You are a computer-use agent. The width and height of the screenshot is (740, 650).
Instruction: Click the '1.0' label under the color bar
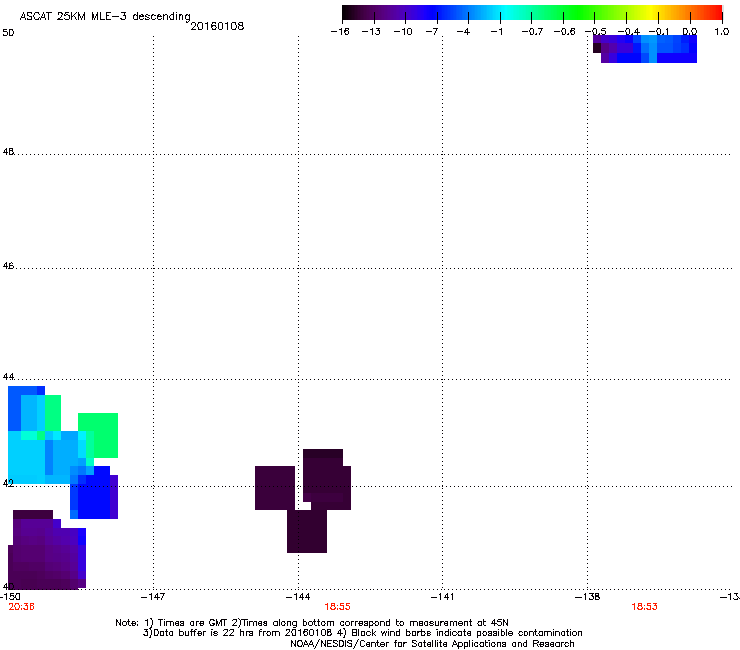coord(722,32)
